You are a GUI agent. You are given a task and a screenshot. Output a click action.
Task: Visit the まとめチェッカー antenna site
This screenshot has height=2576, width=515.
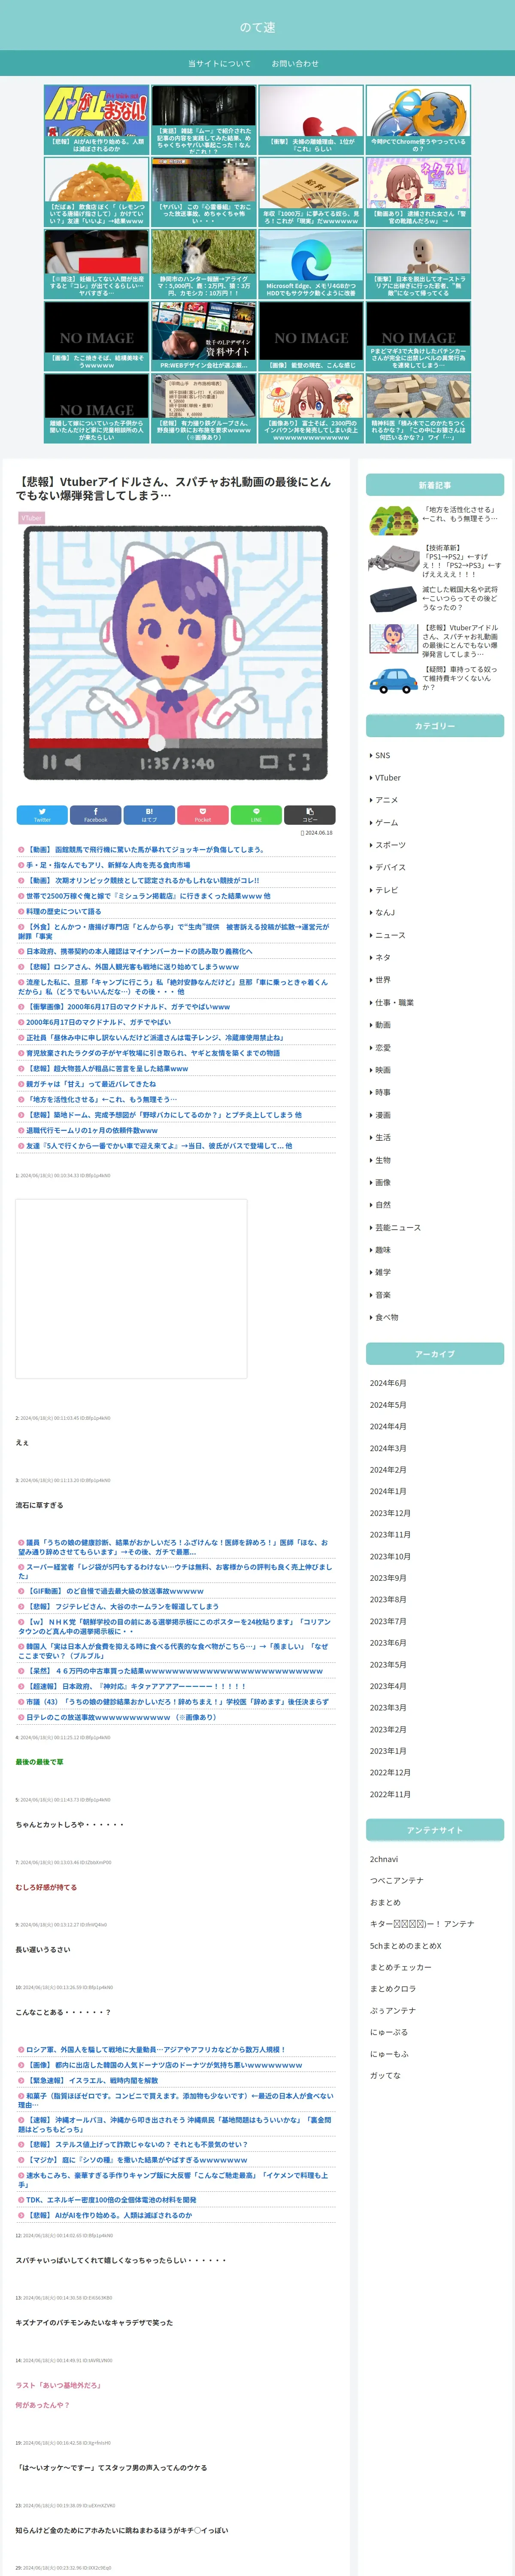point(400,1967)
